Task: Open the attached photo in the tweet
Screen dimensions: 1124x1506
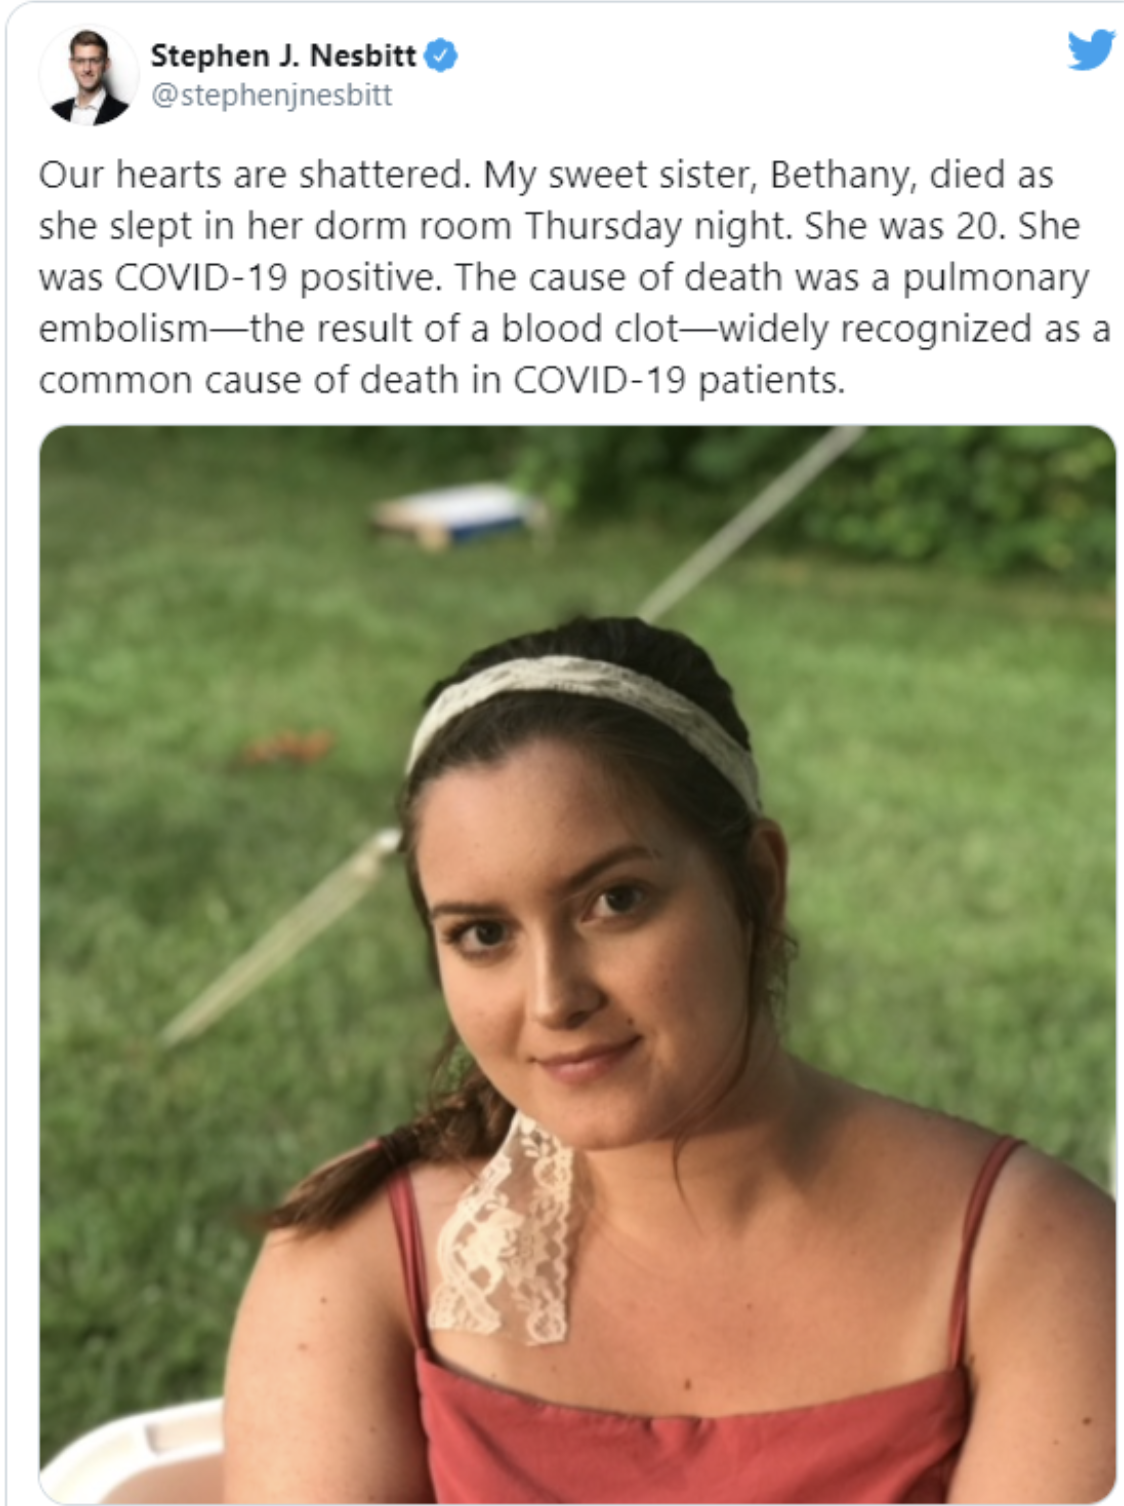Action: [x=577, y=964]
